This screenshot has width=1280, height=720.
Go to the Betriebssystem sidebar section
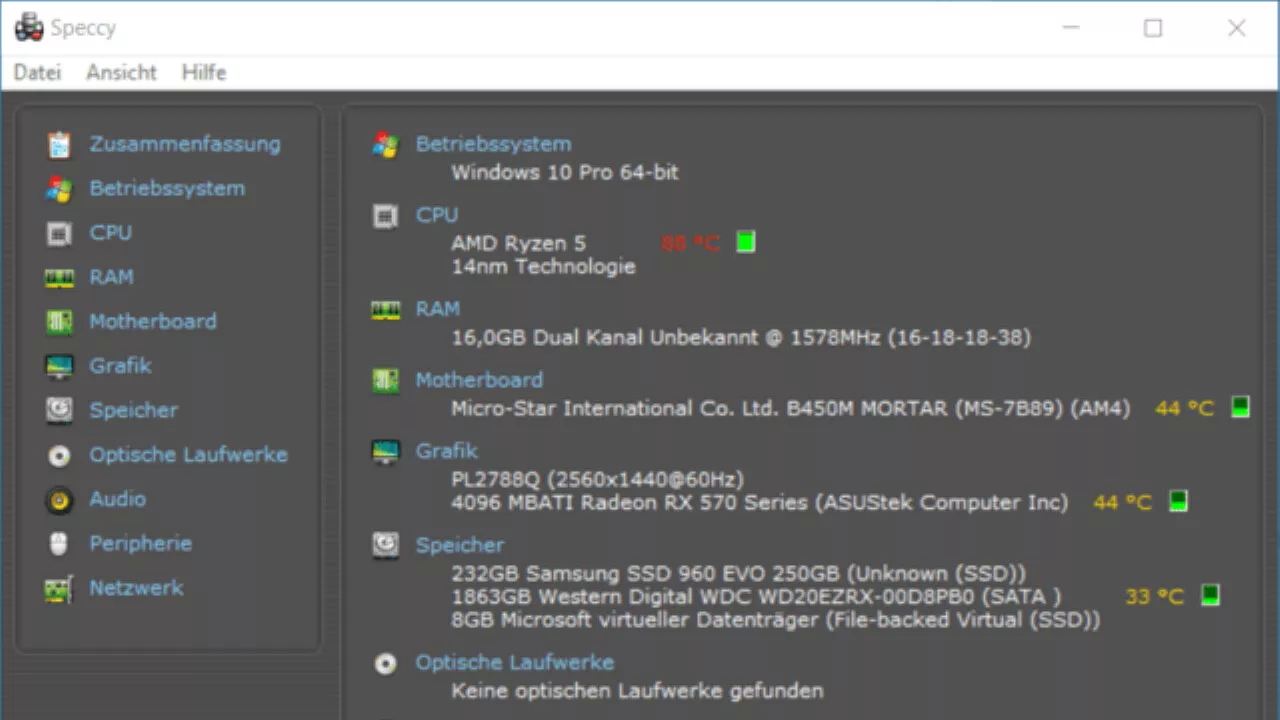point(167,188)
